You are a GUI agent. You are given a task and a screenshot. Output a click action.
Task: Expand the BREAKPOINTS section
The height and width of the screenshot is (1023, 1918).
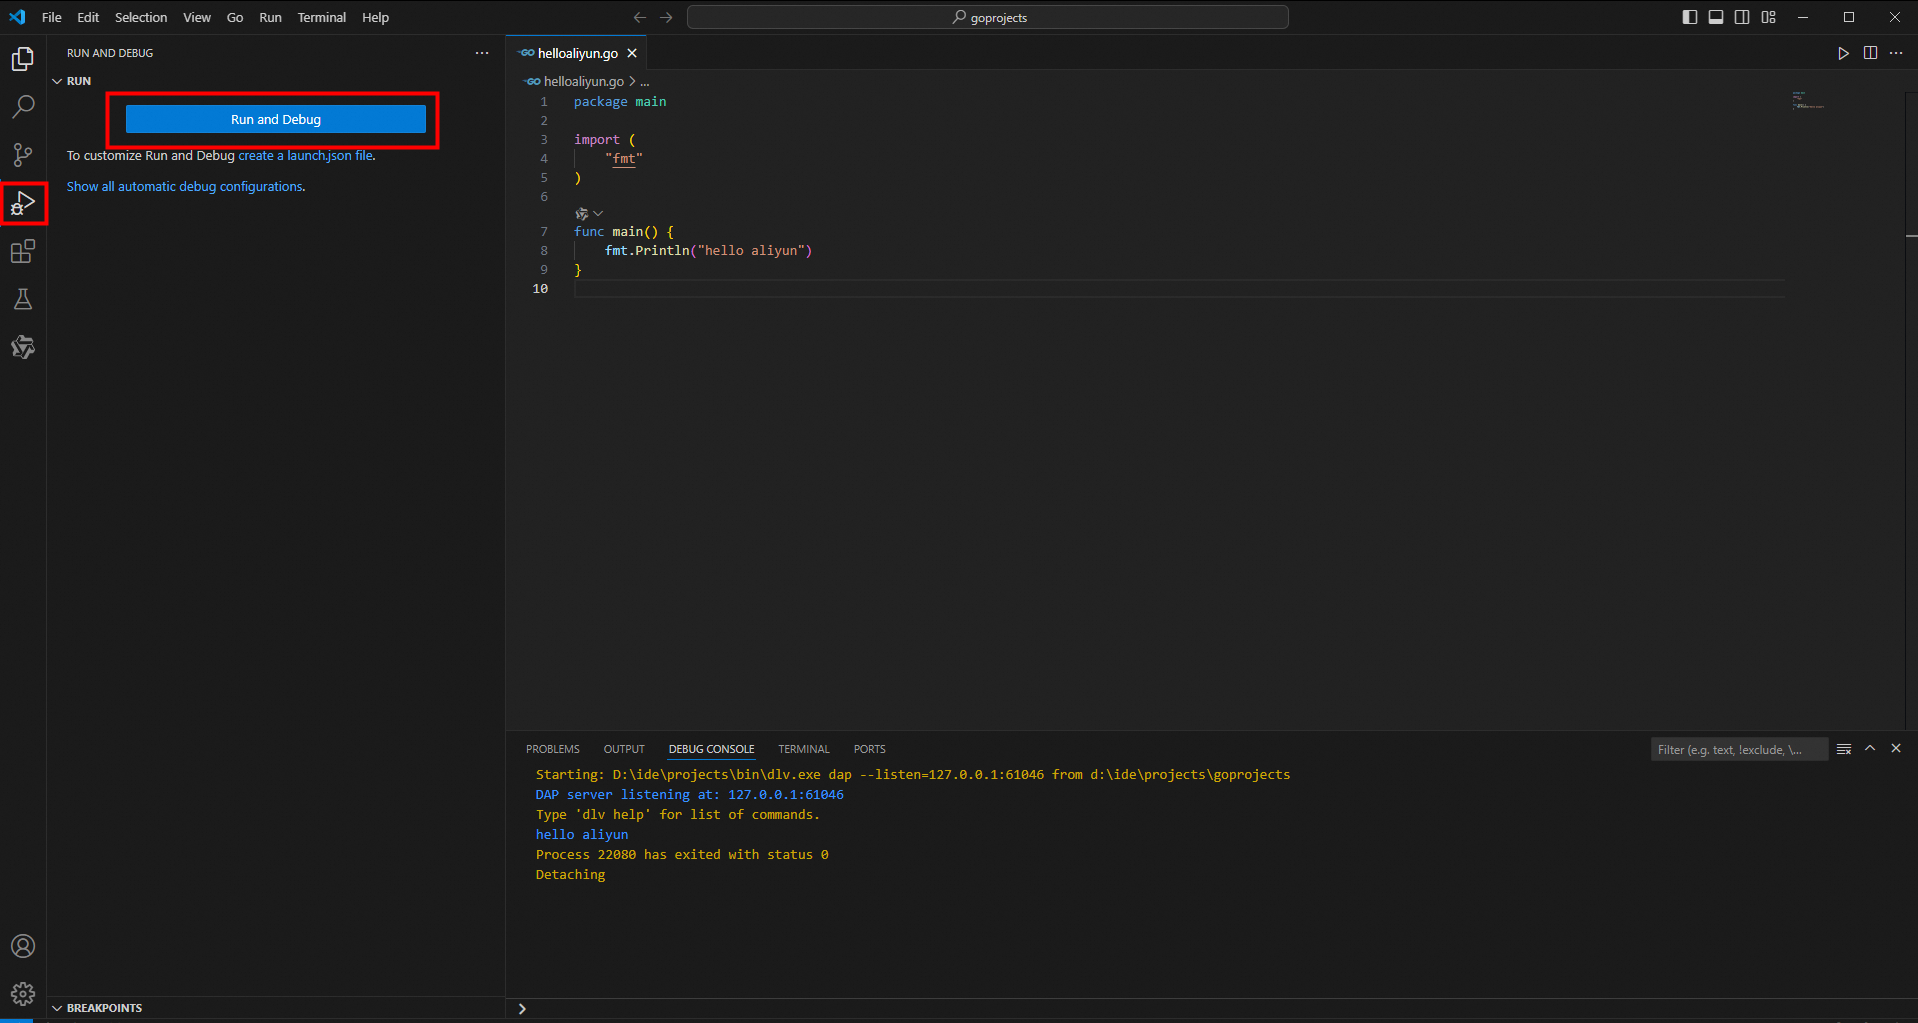(x=57, y=1008)
